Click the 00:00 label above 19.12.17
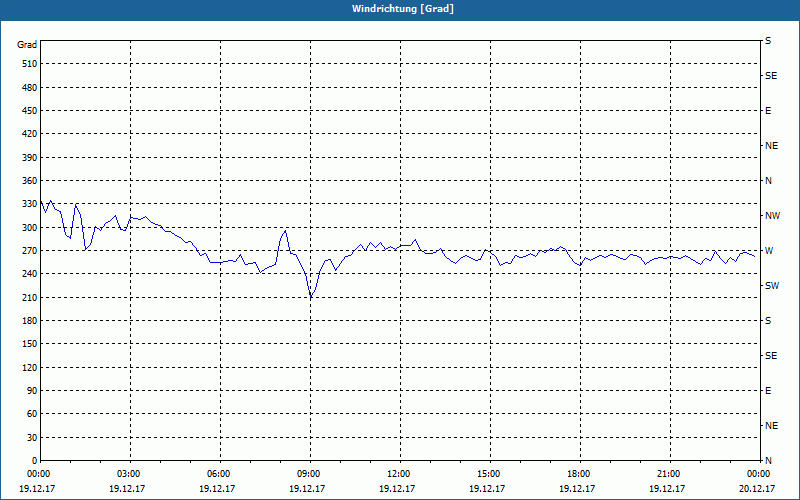 pyautogui.click(x=38, y=474)
